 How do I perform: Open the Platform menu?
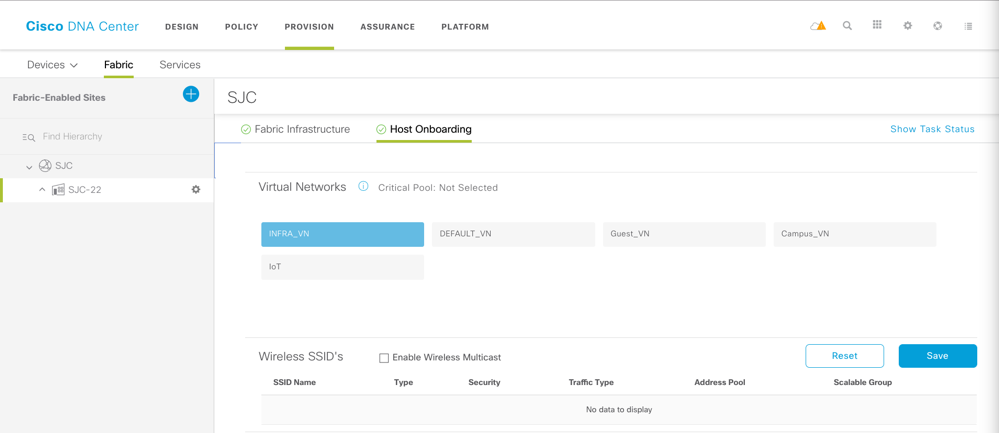point(465,27)
